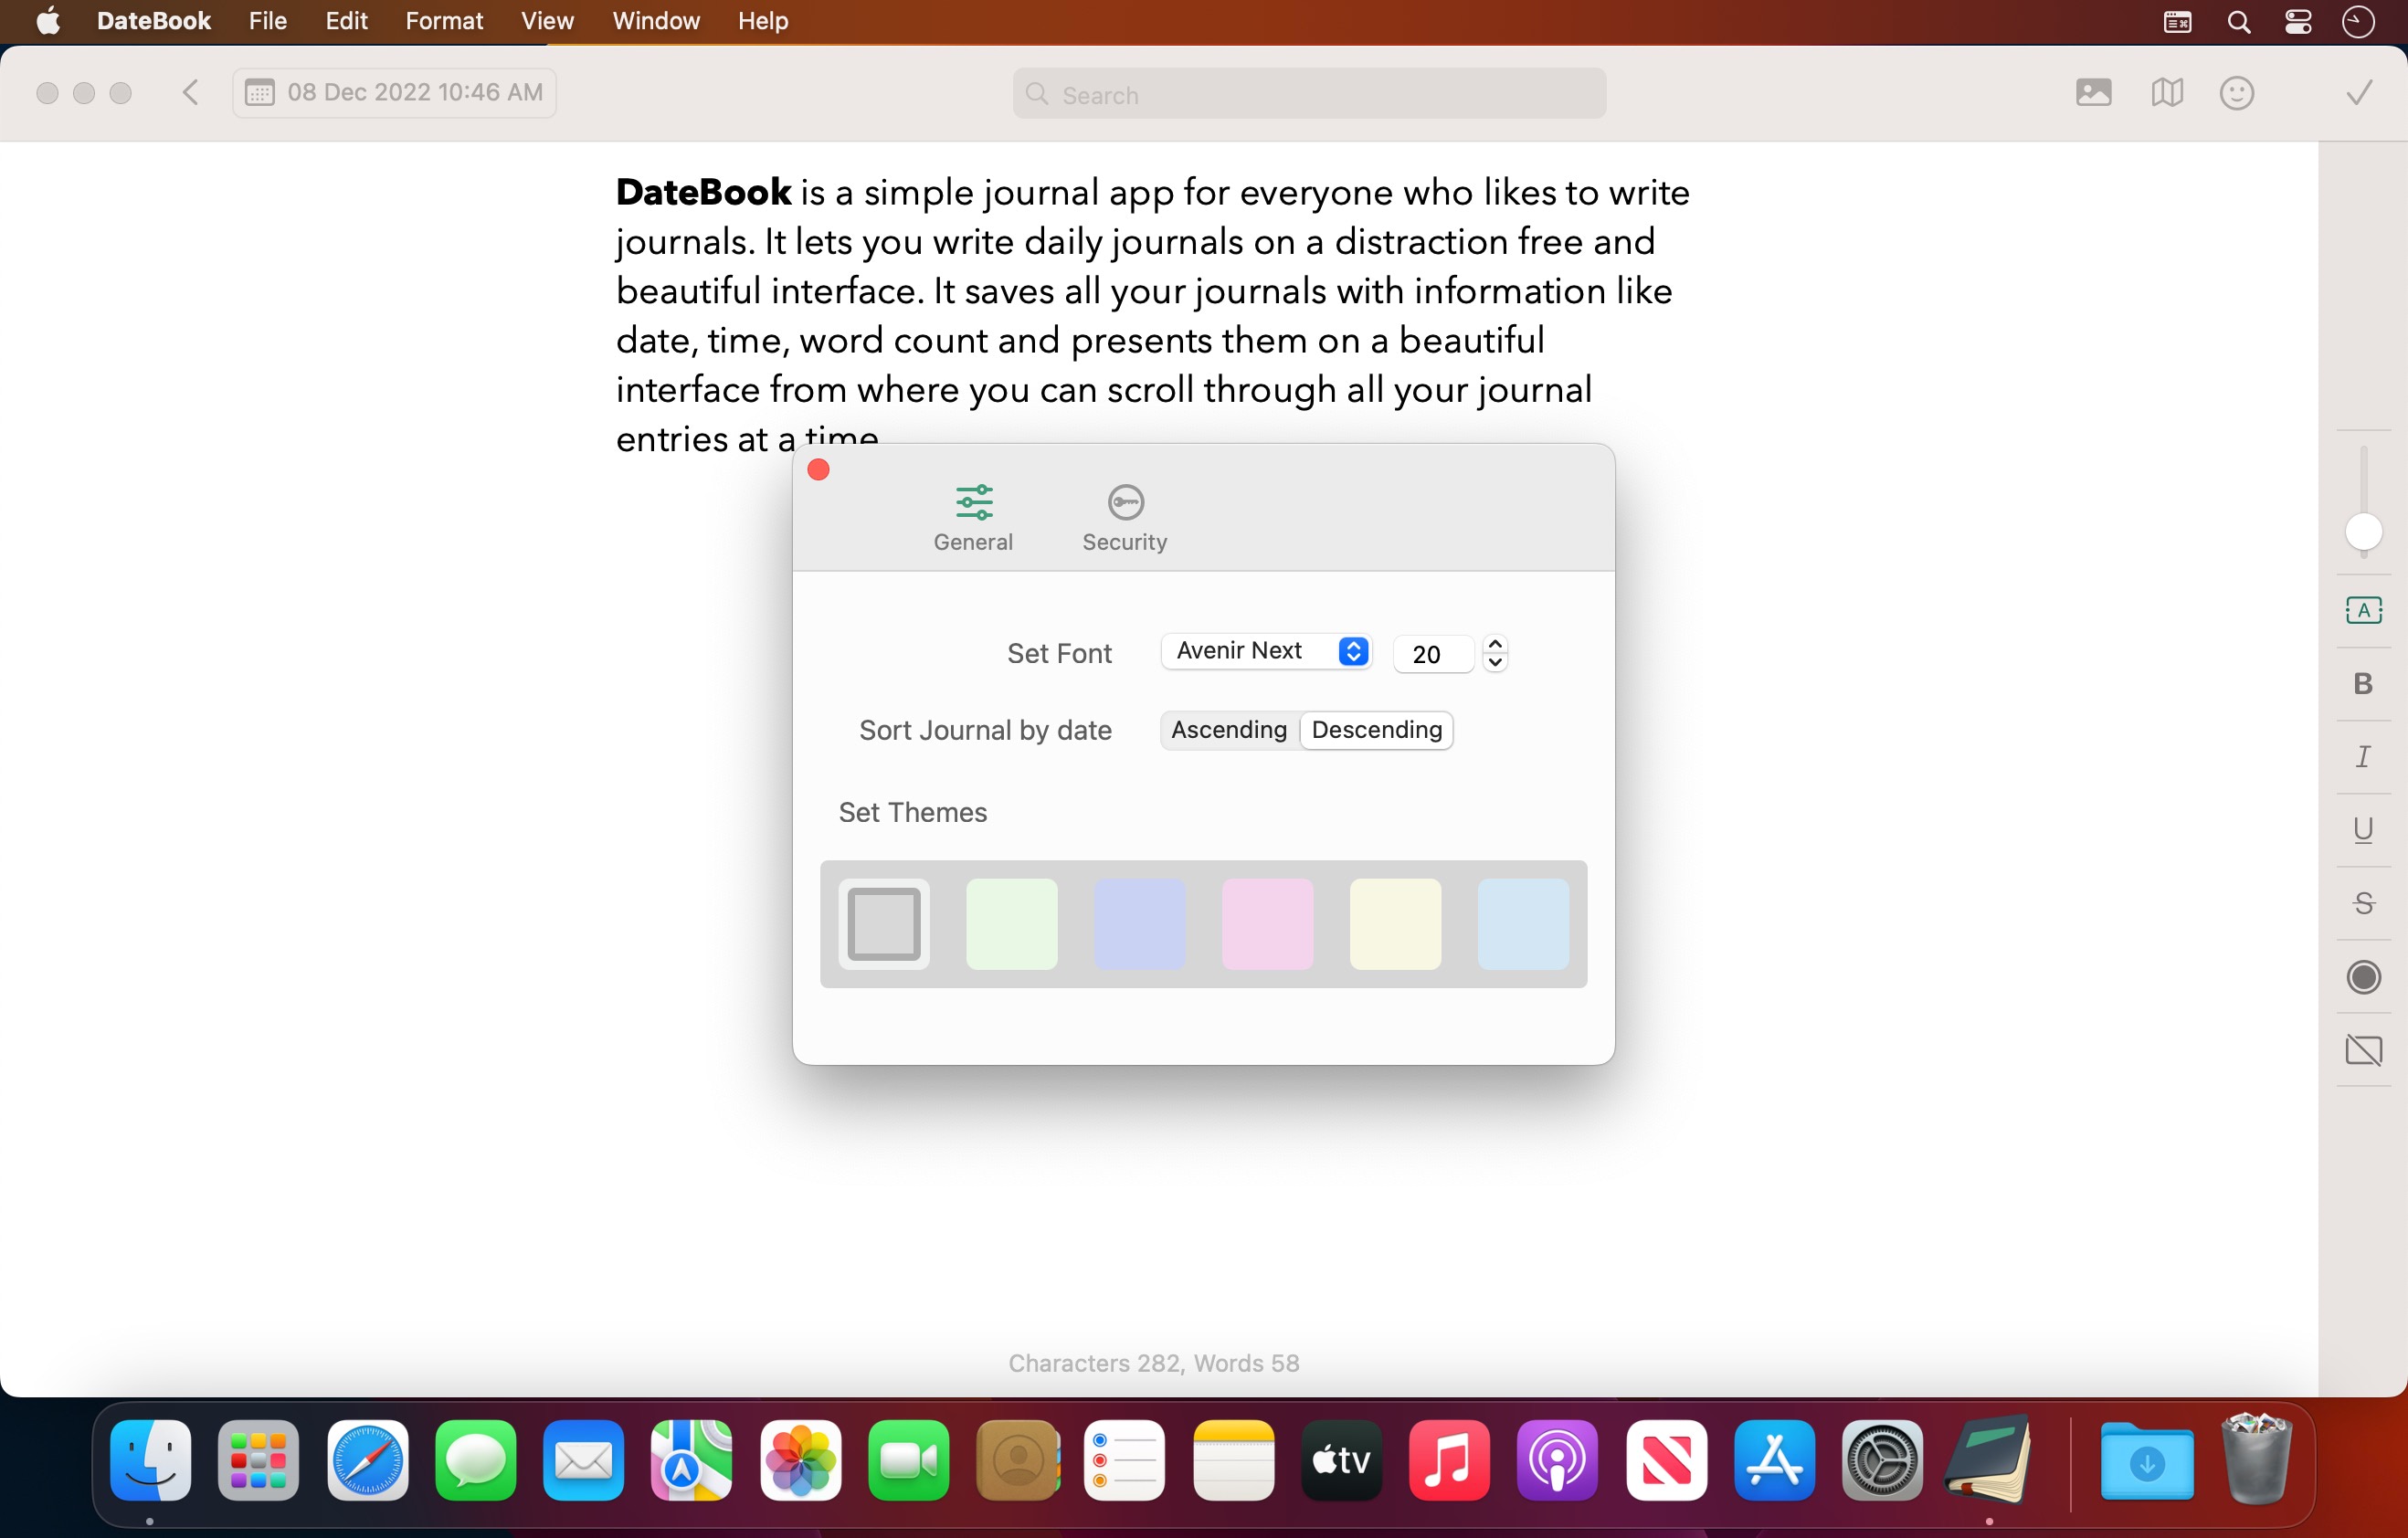Viewport: 2408px width, 1538px height.
Task: Select the light blue theme swatch
Action: click(x=1523, y=924)
